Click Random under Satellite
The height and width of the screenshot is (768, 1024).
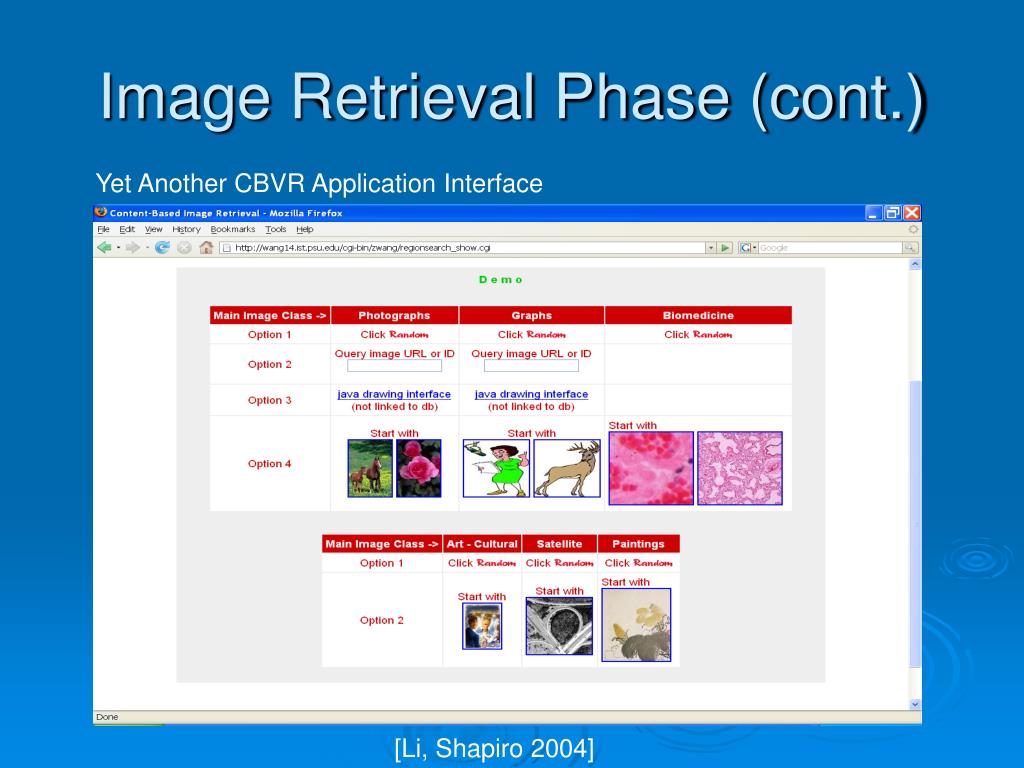(573, 563)
